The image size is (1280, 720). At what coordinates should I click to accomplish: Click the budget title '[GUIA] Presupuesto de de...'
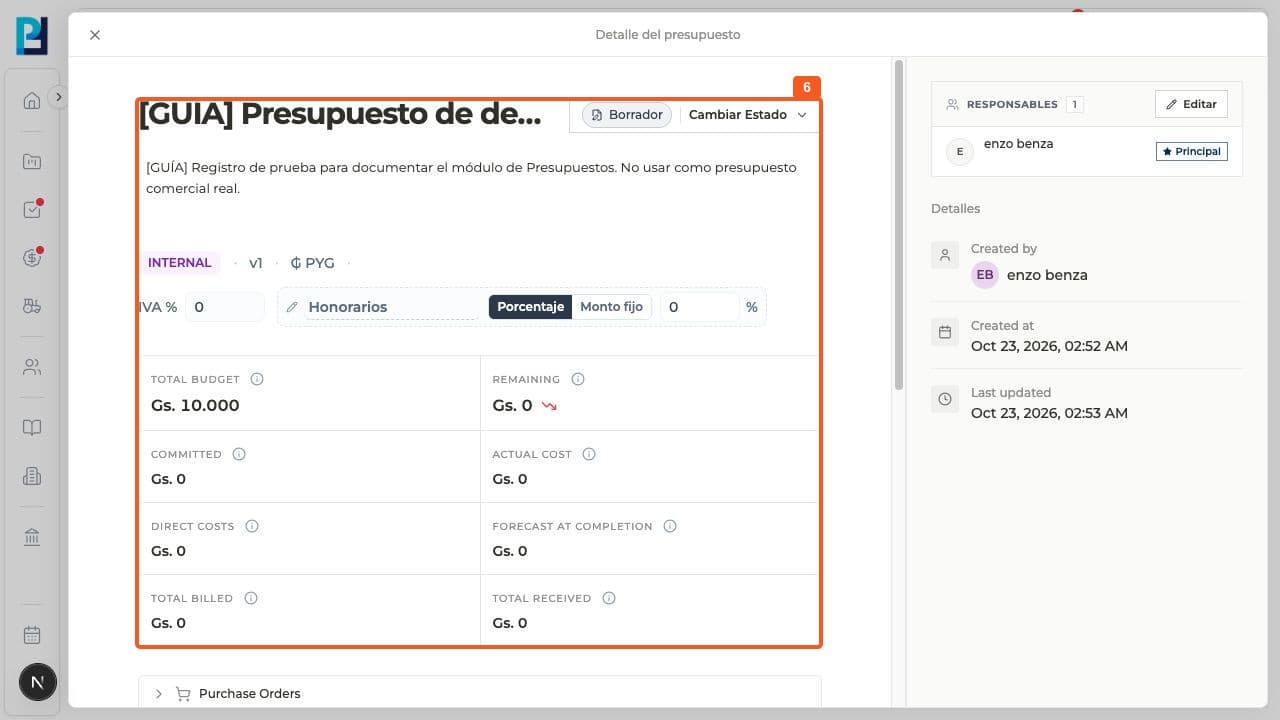[x=340, y=115]
